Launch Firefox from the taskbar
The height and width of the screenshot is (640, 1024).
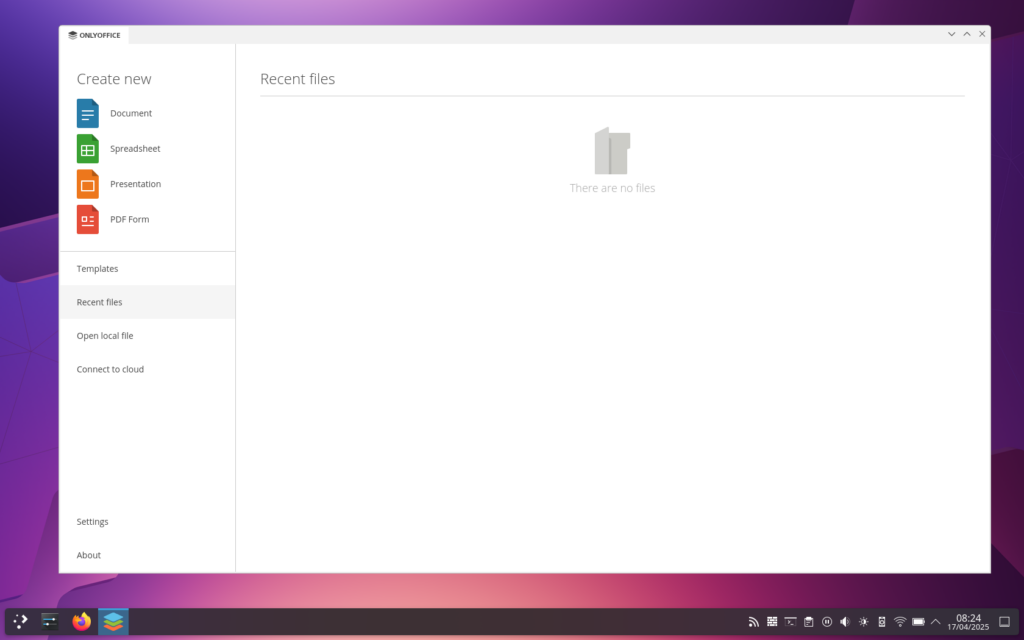tap(82, 622)
